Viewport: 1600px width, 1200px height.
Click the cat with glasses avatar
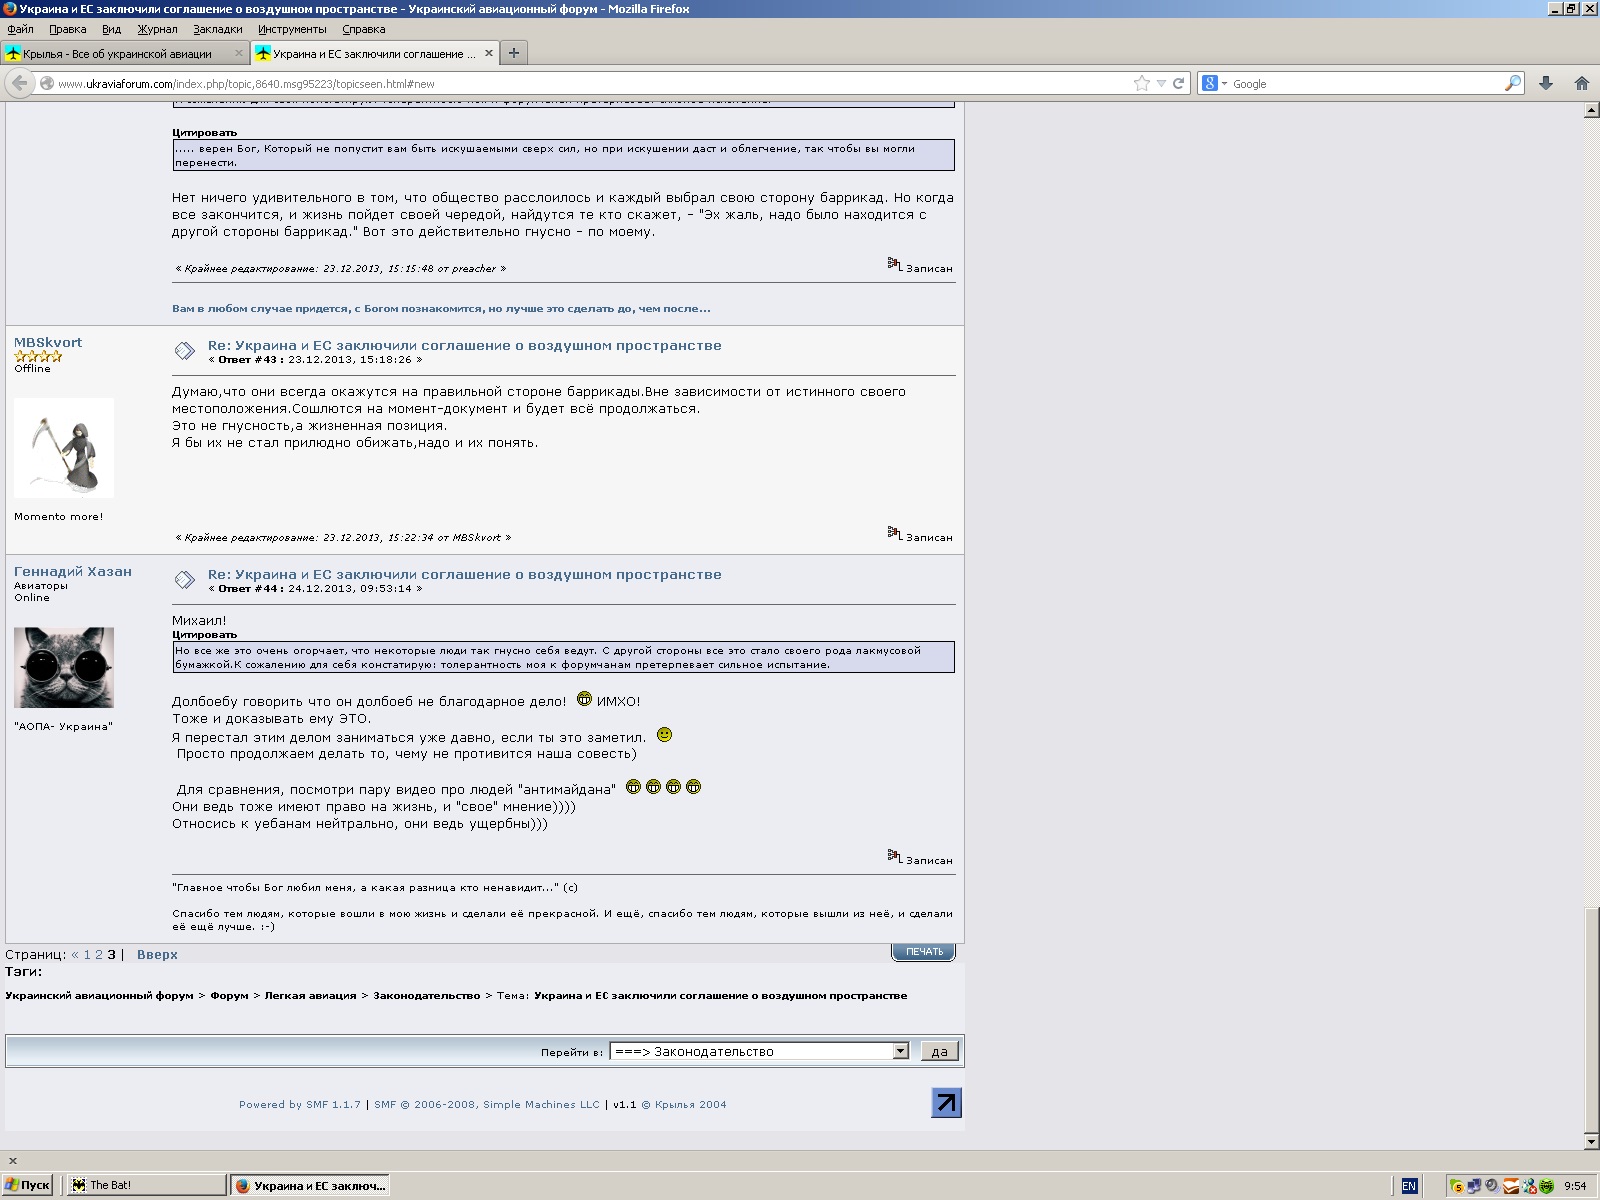coord(64,668)
